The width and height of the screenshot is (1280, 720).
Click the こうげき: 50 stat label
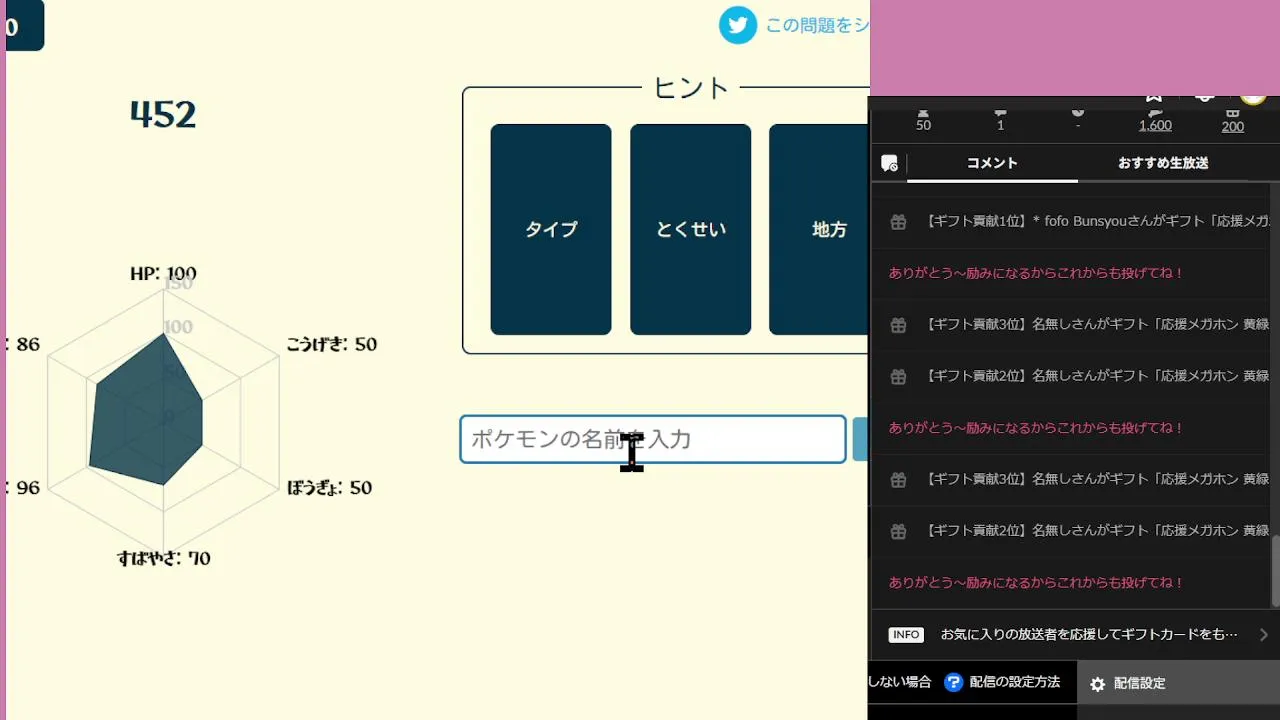point(331,344)
